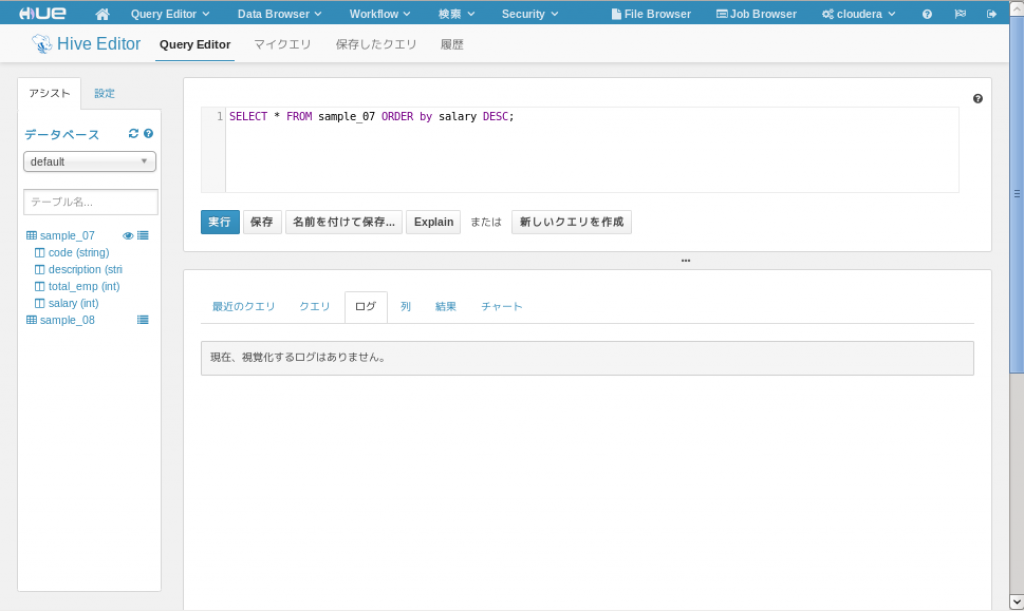Screen dimensions: 1024x611
Task: Select the description column entry
Action: 85,270
